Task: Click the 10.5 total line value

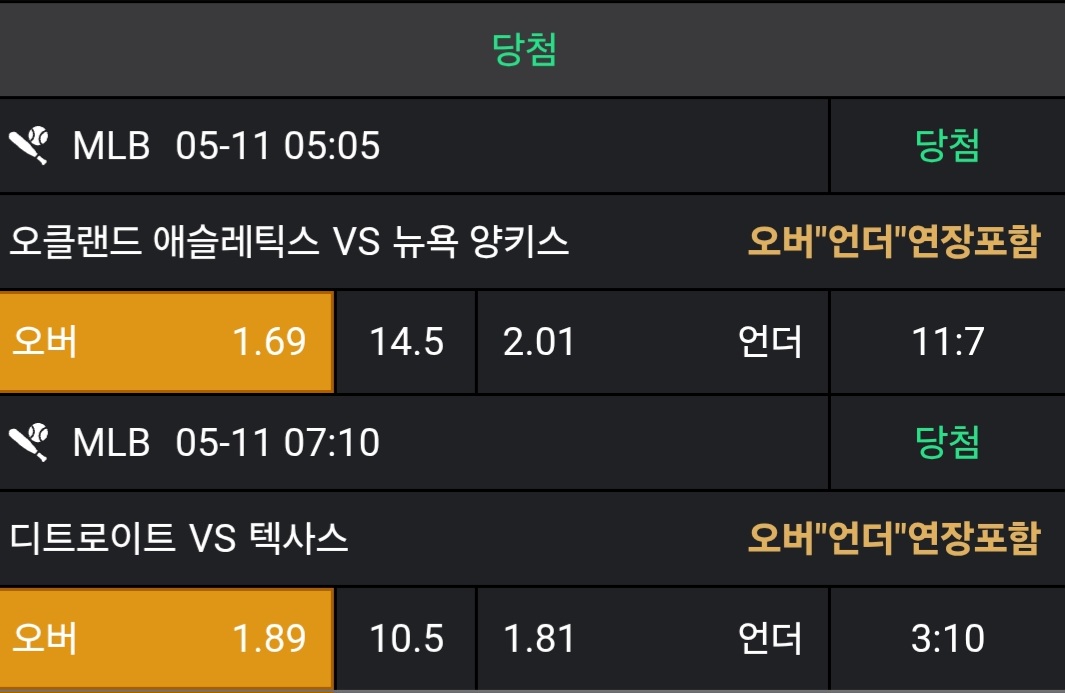Action: [x=406, y=638]
